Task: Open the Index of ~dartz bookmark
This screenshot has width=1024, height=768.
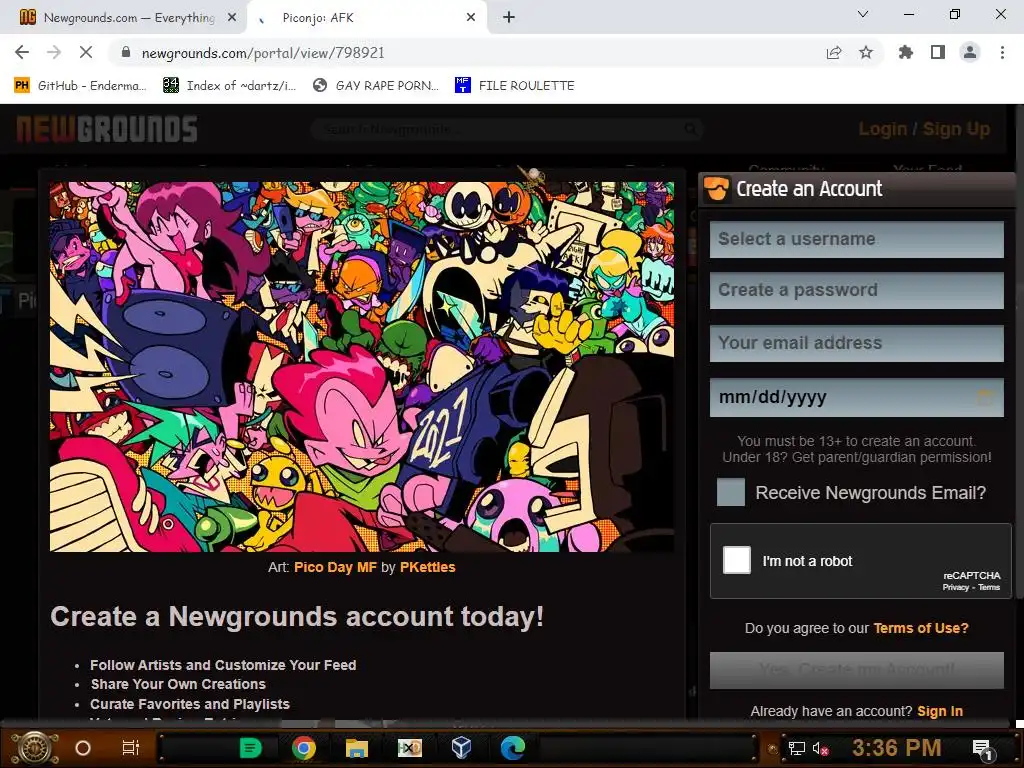Action: (x=229, y=86)
